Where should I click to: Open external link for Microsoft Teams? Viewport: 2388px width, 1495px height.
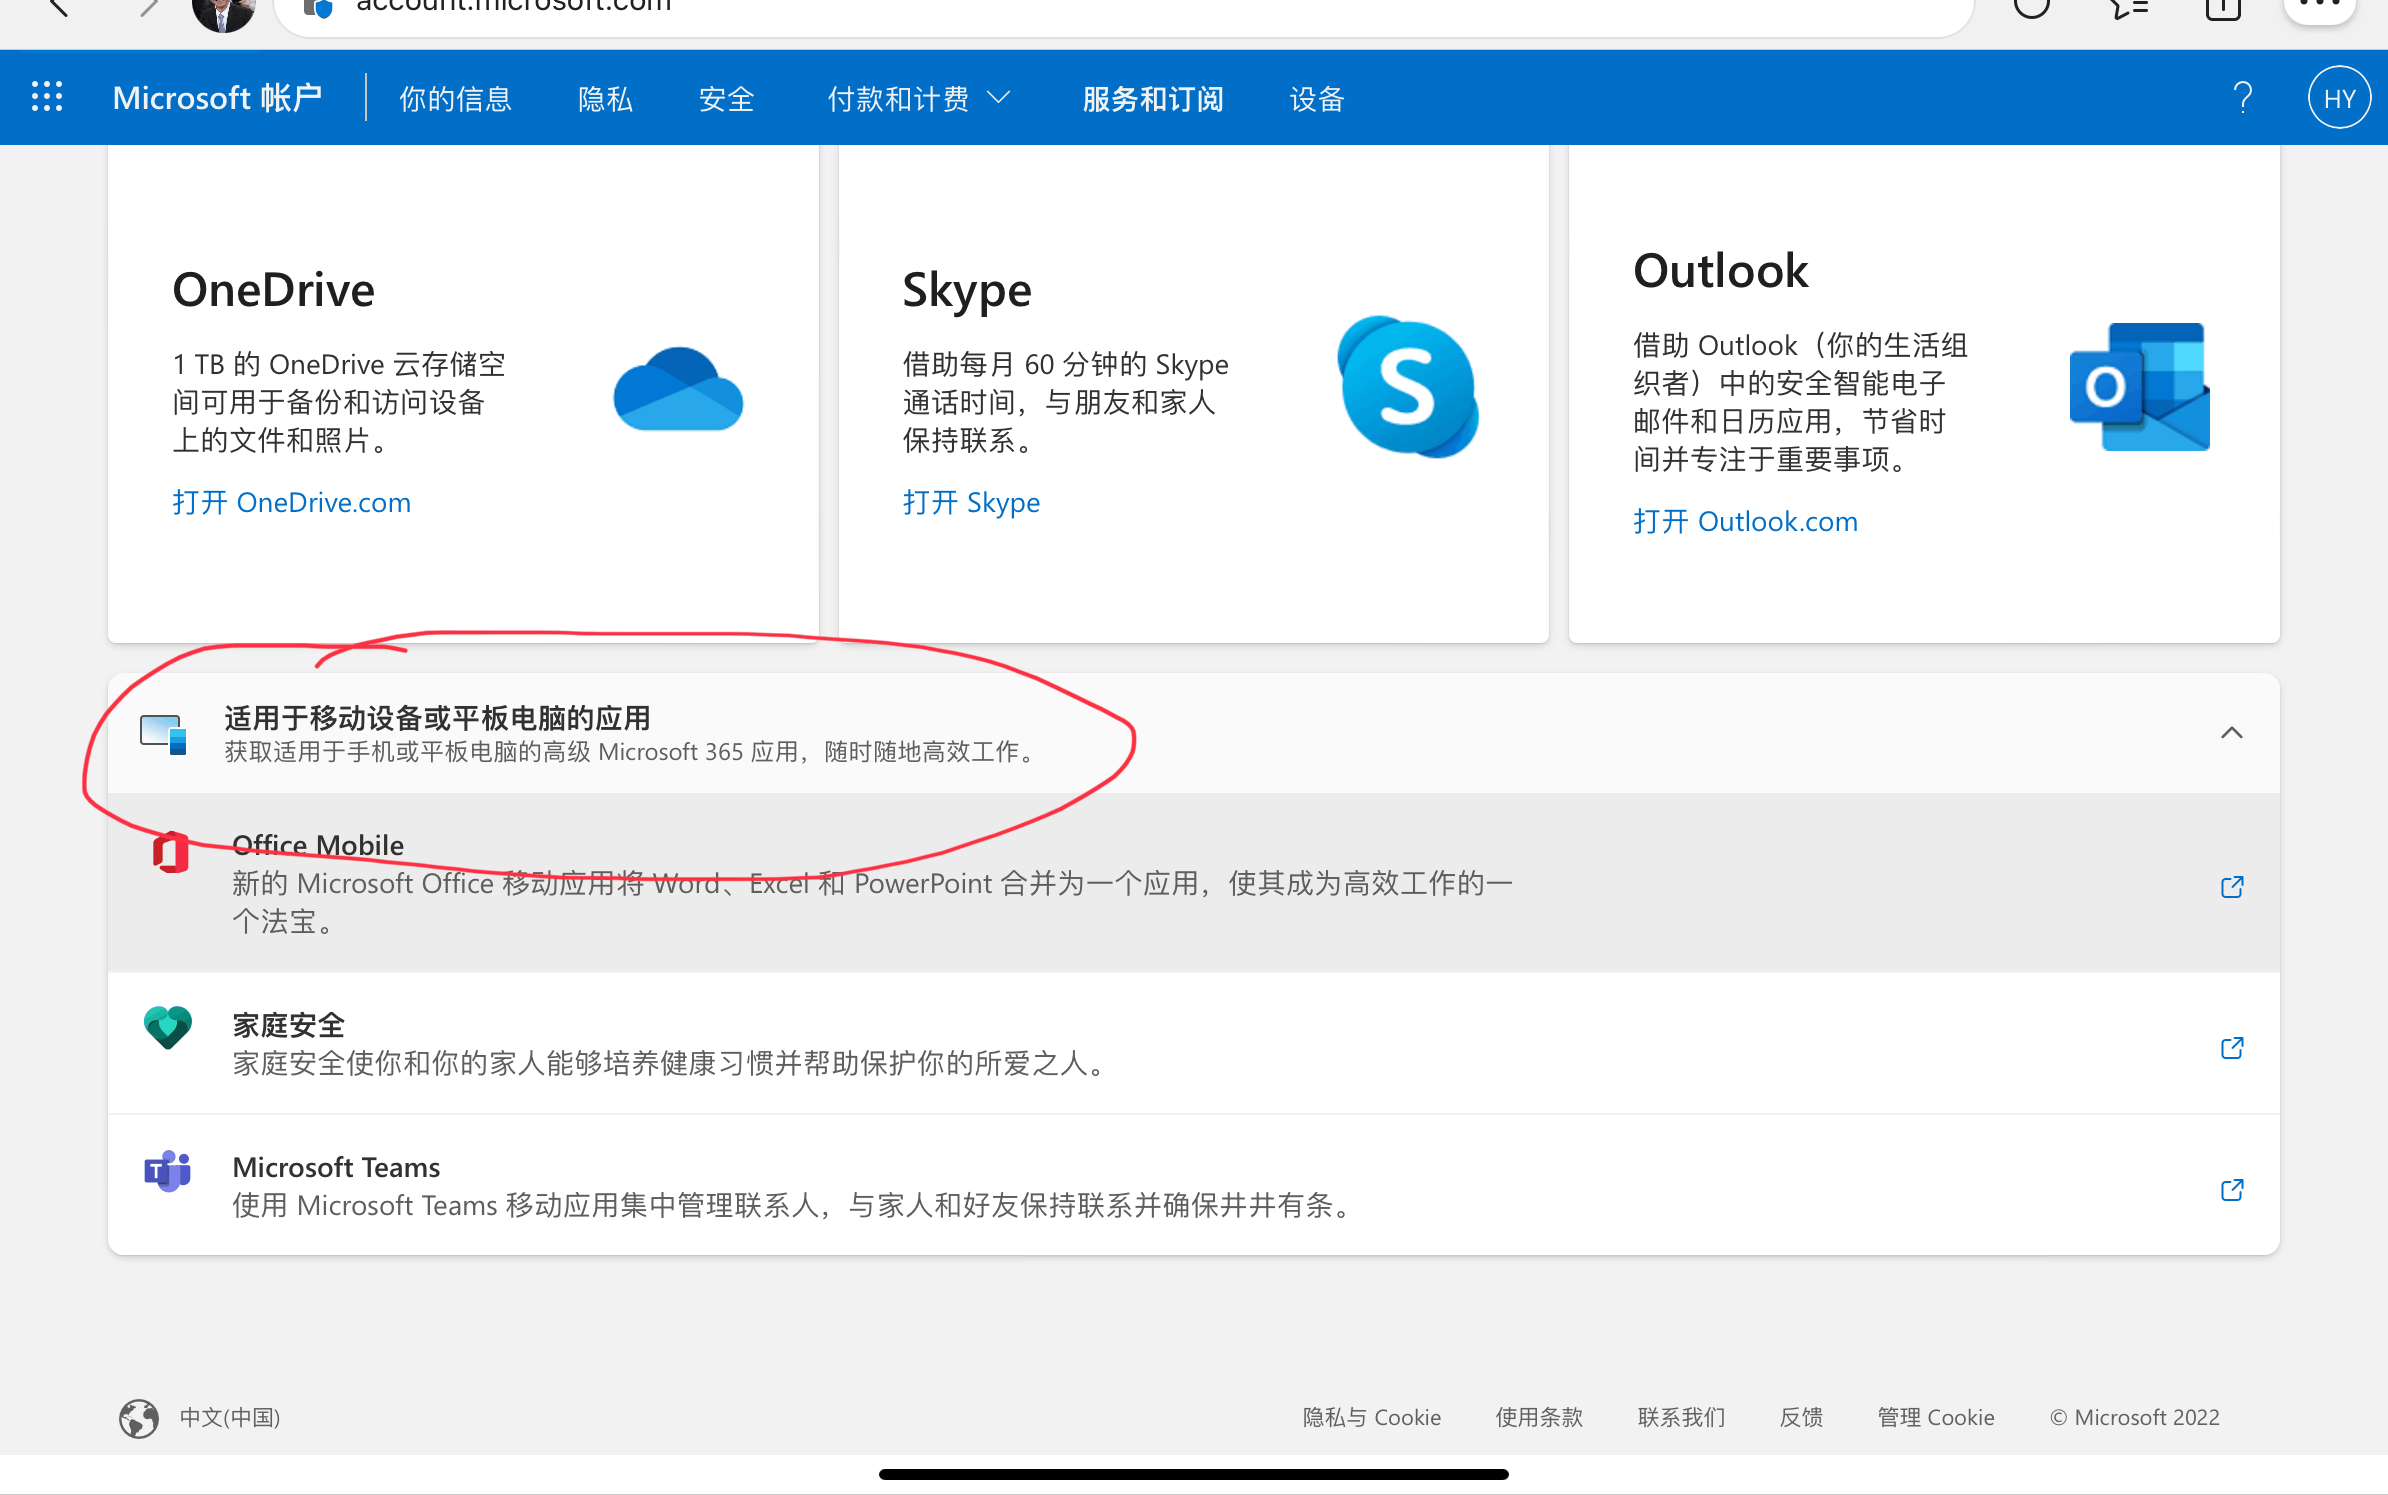[2232, 1189]
